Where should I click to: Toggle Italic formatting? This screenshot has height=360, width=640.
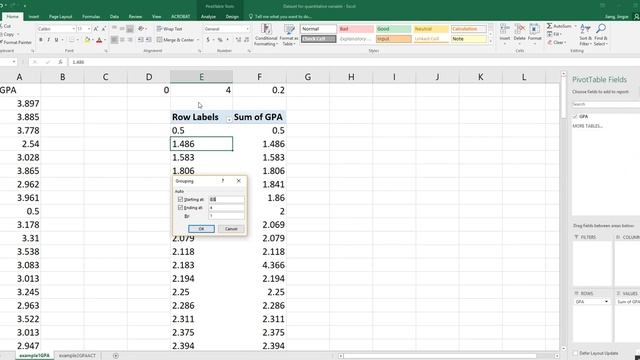point(48,40)
